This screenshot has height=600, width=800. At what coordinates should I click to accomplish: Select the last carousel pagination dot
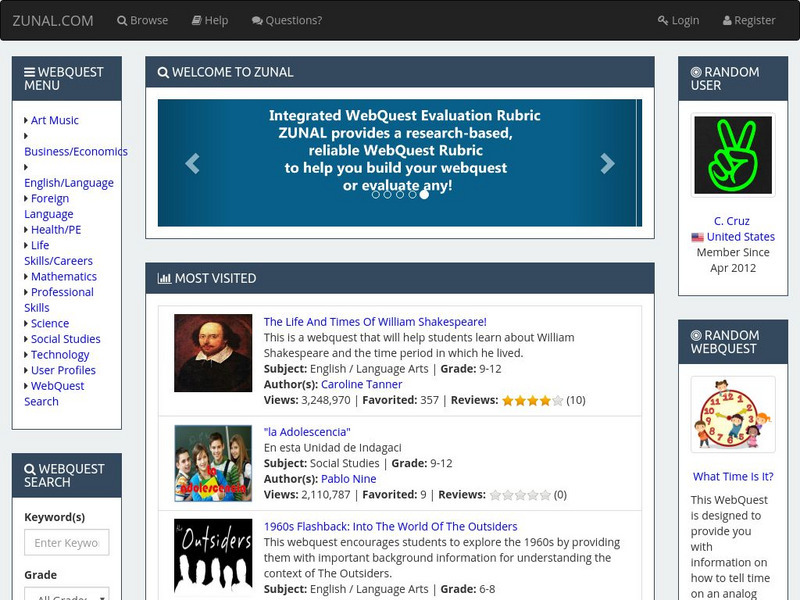point(424,196)
